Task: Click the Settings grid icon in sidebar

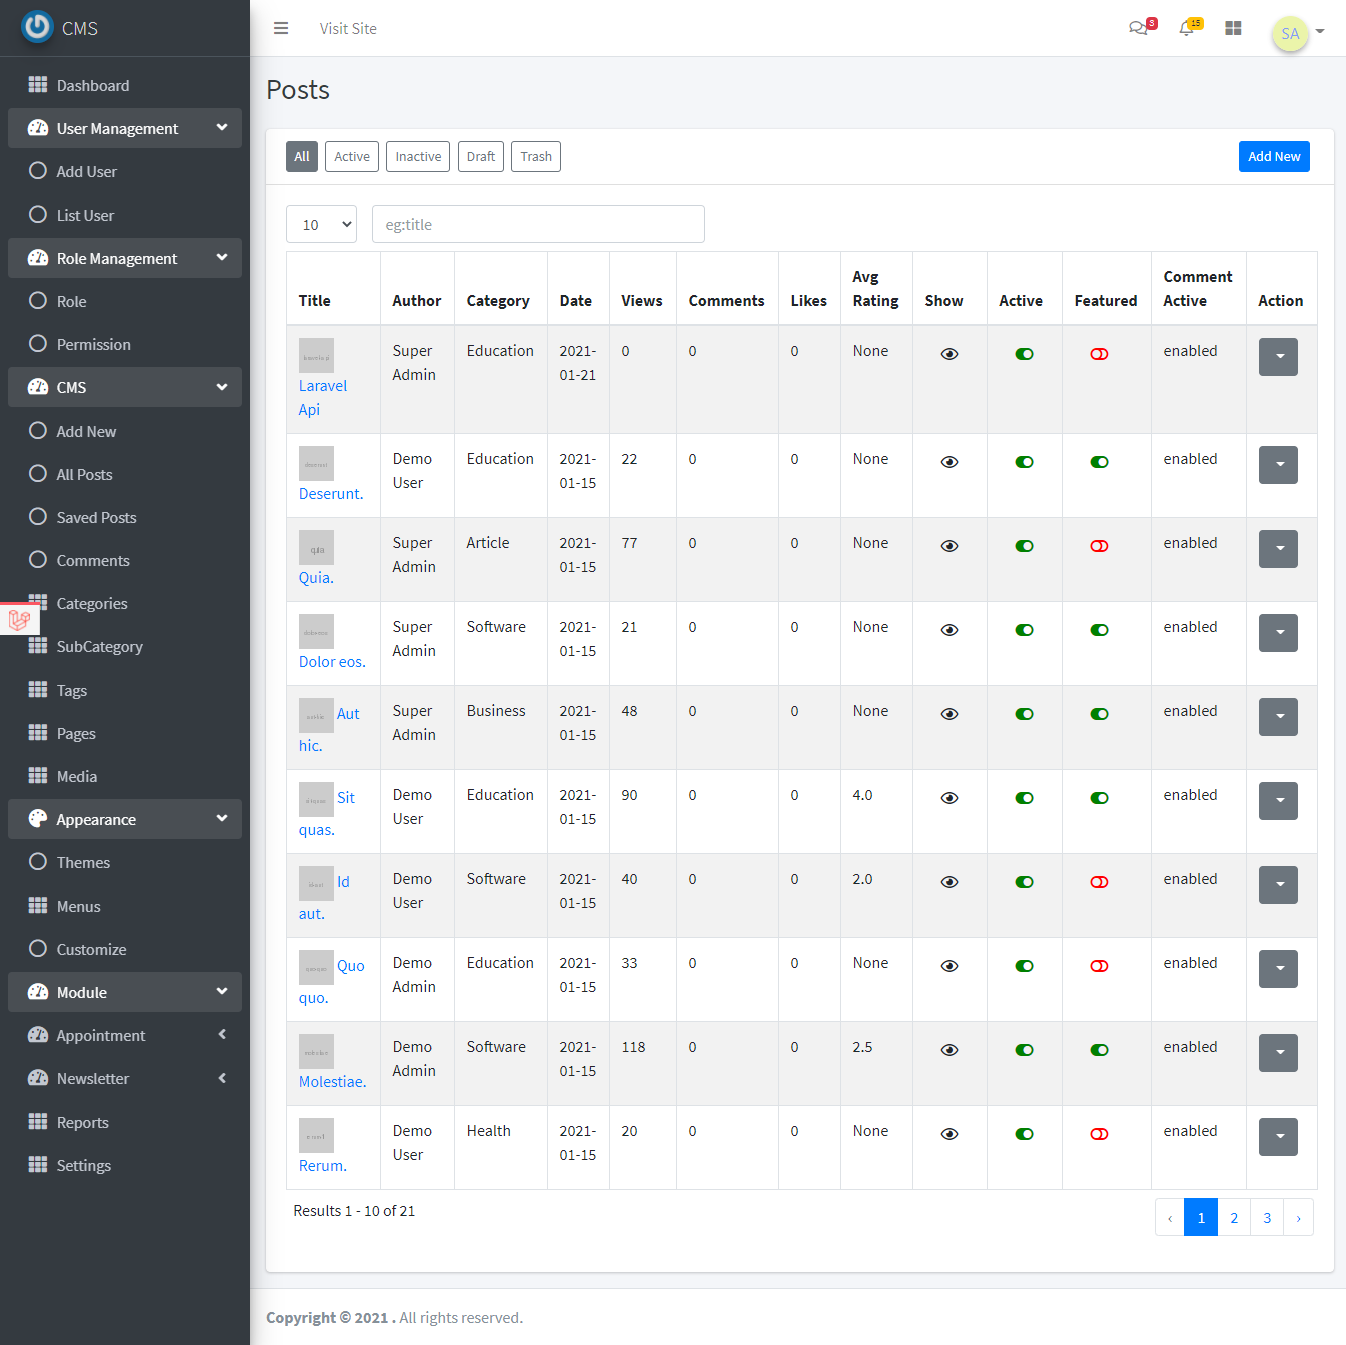Action: point(38,1165)
